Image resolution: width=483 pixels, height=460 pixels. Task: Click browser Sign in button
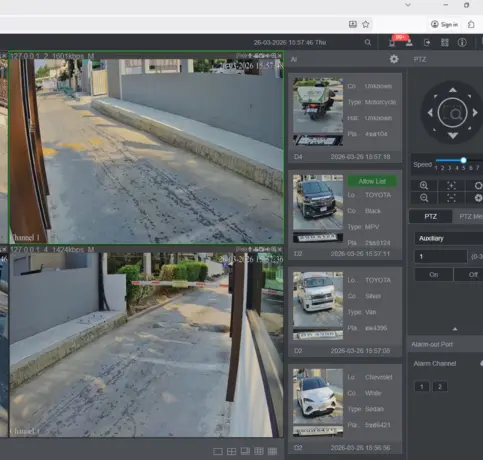[444, 24]
